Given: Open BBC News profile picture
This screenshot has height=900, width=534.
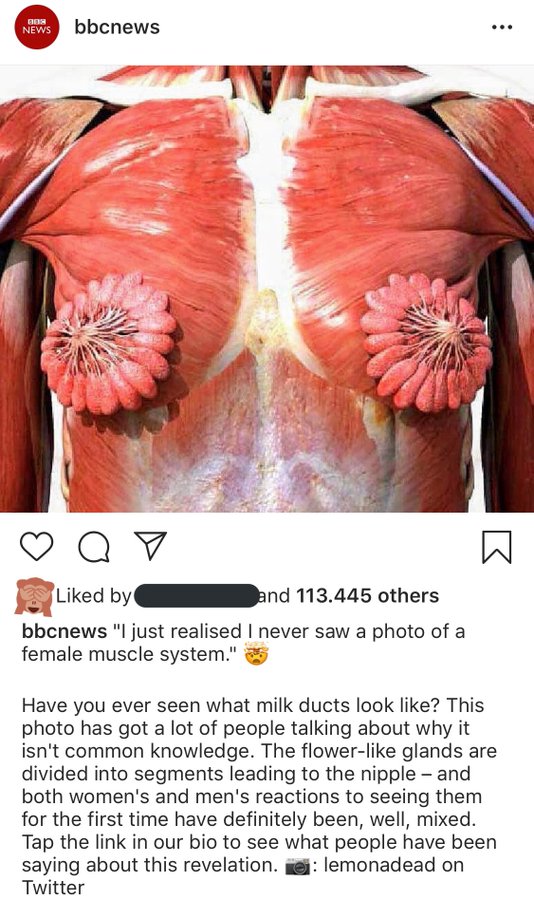Looking at the screenshot, I should pyautogui.click(x=37, y=27).
